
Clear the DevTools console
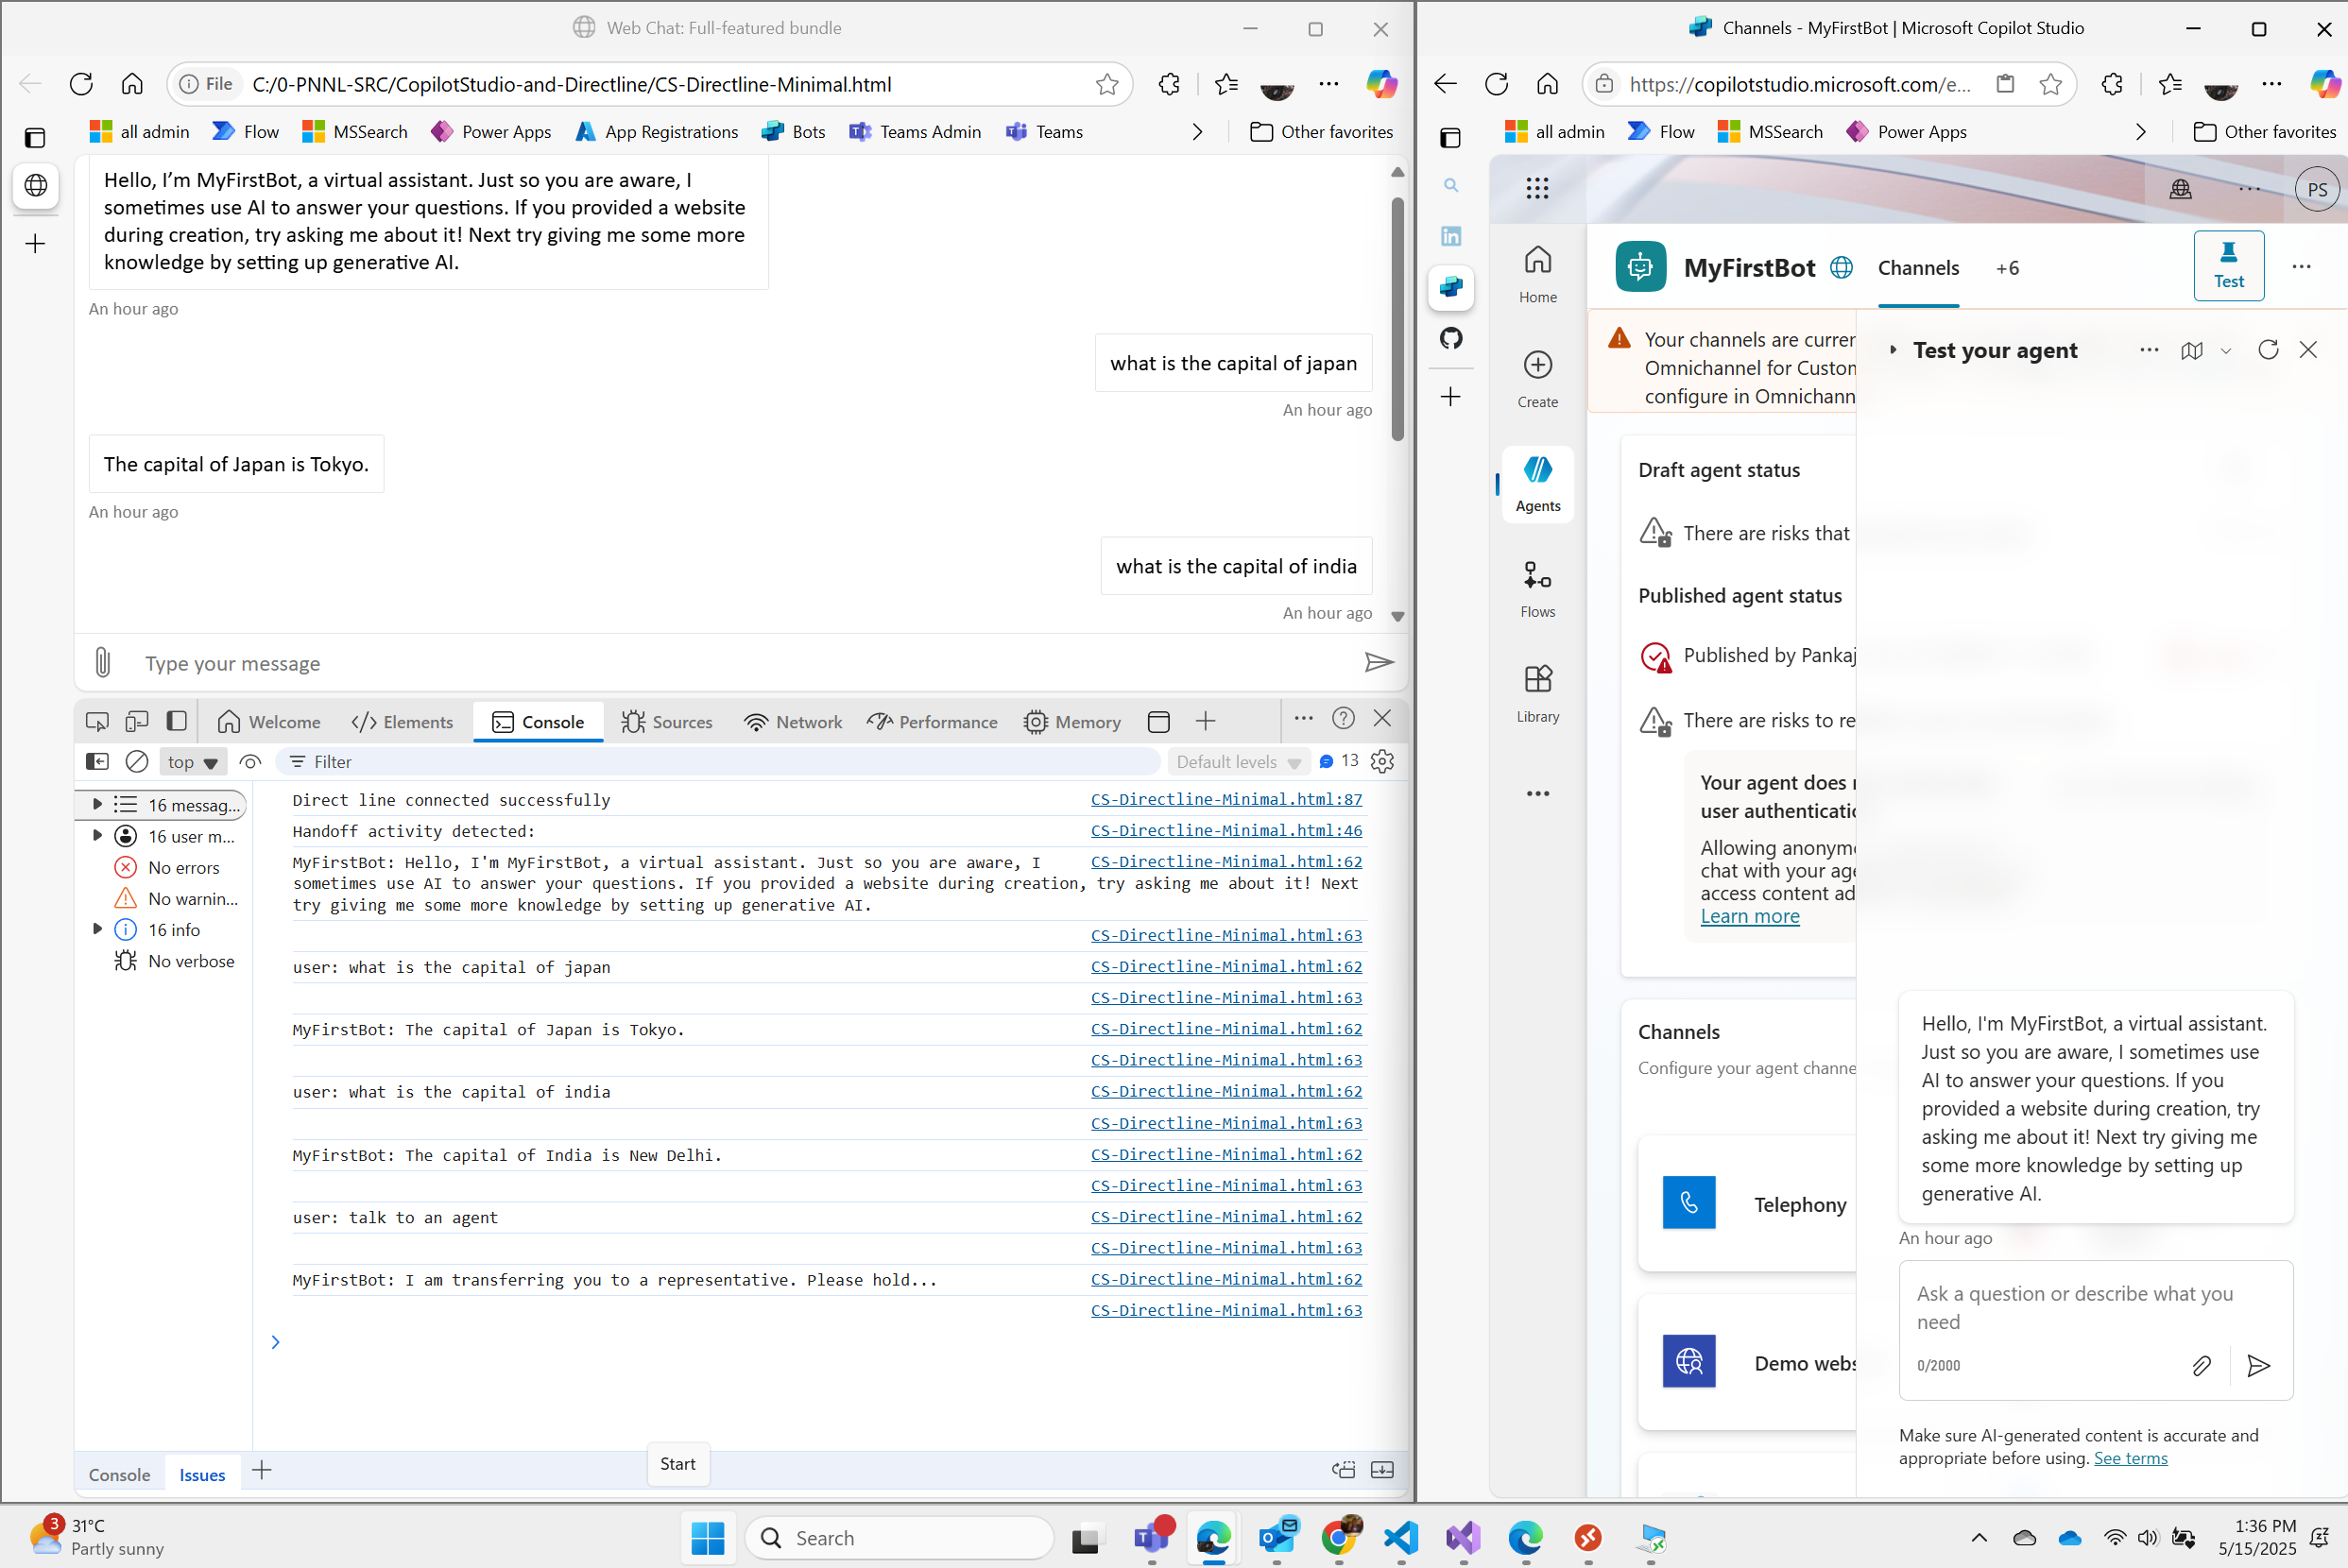coord(137,762)
